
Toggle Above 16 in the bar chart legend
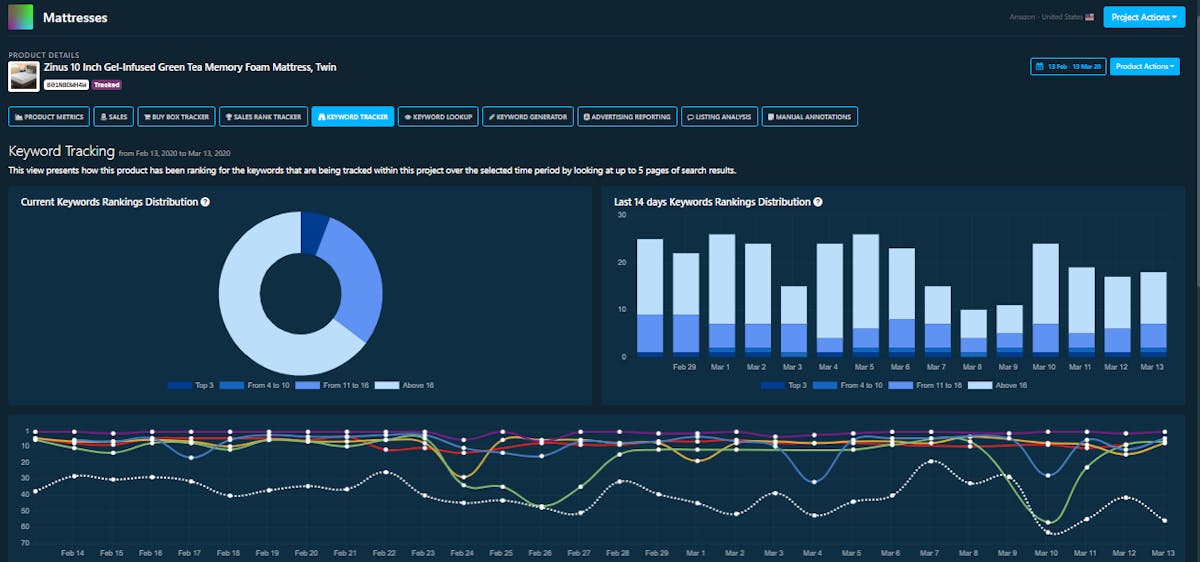(999, 385)
